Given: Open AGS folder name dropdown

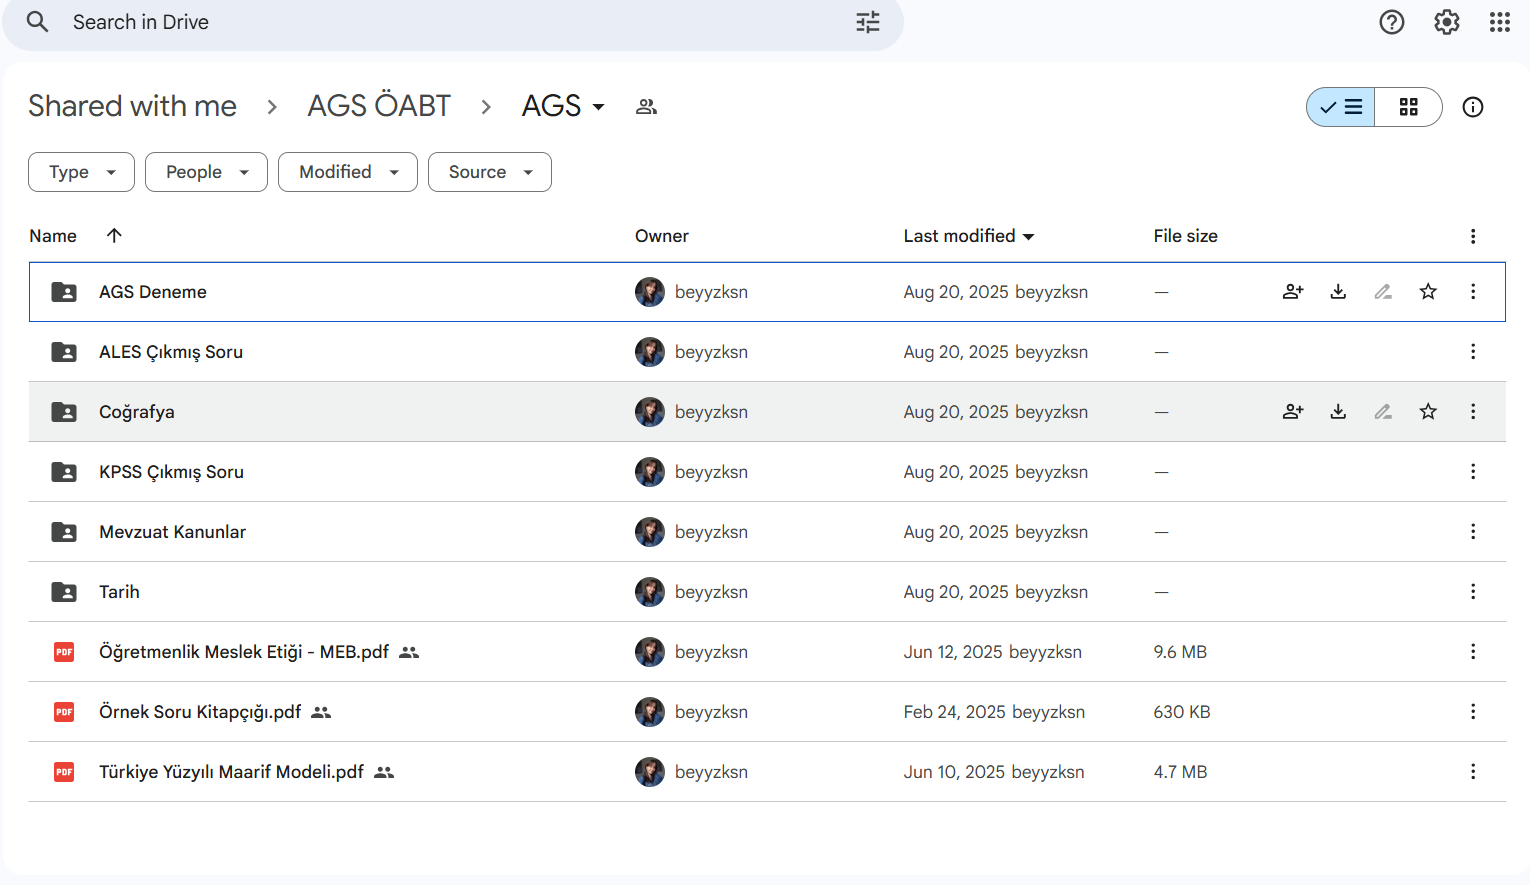Looking at the screenshot, I should tap(564, 106).
